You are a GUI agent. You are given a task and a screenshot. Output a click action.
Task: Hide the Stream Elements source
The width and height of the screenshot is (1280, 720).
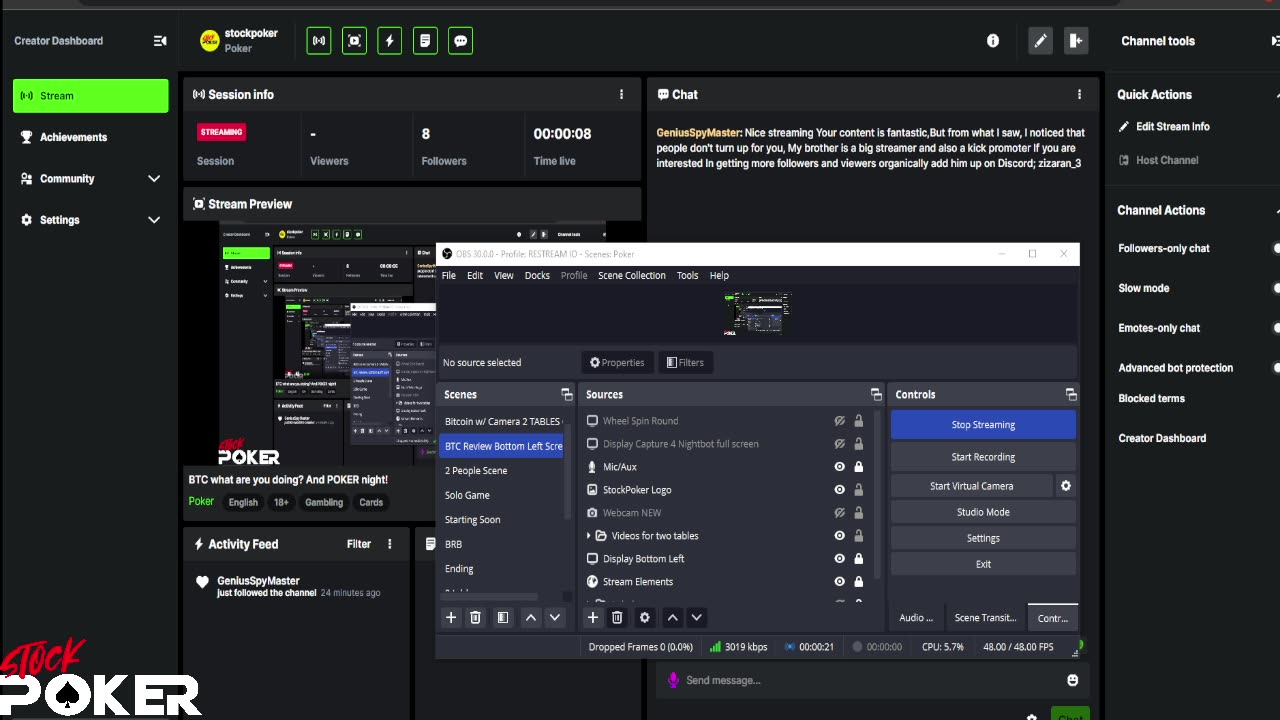839,582
